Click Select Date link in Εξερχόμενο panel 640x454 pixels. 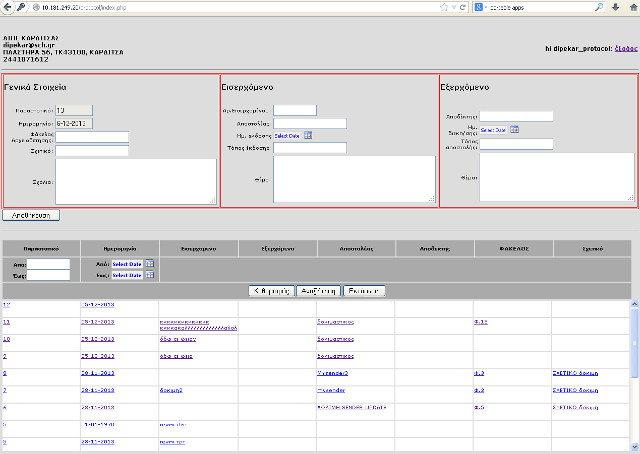493,129
